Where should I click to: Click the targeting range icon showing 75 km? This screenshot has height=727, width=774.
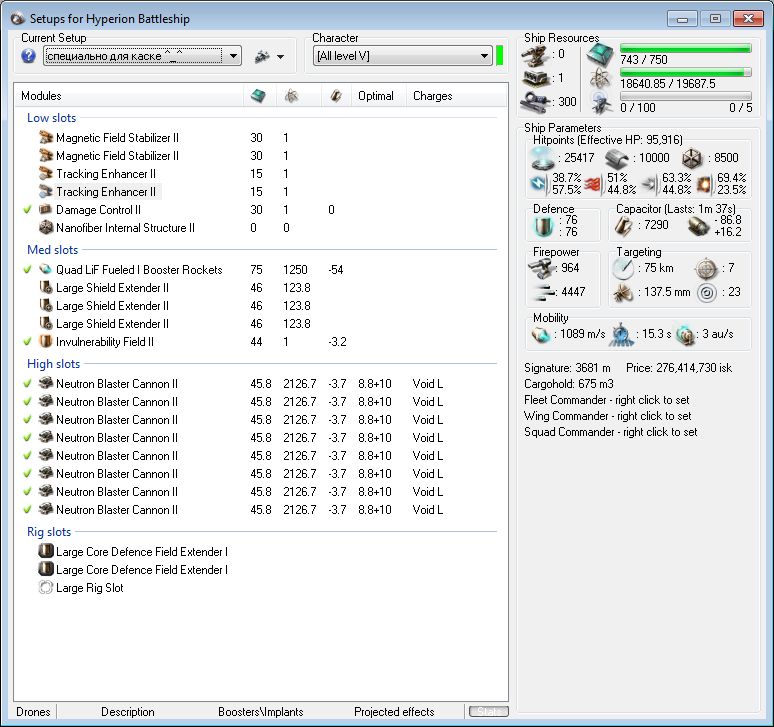[623, 268]
